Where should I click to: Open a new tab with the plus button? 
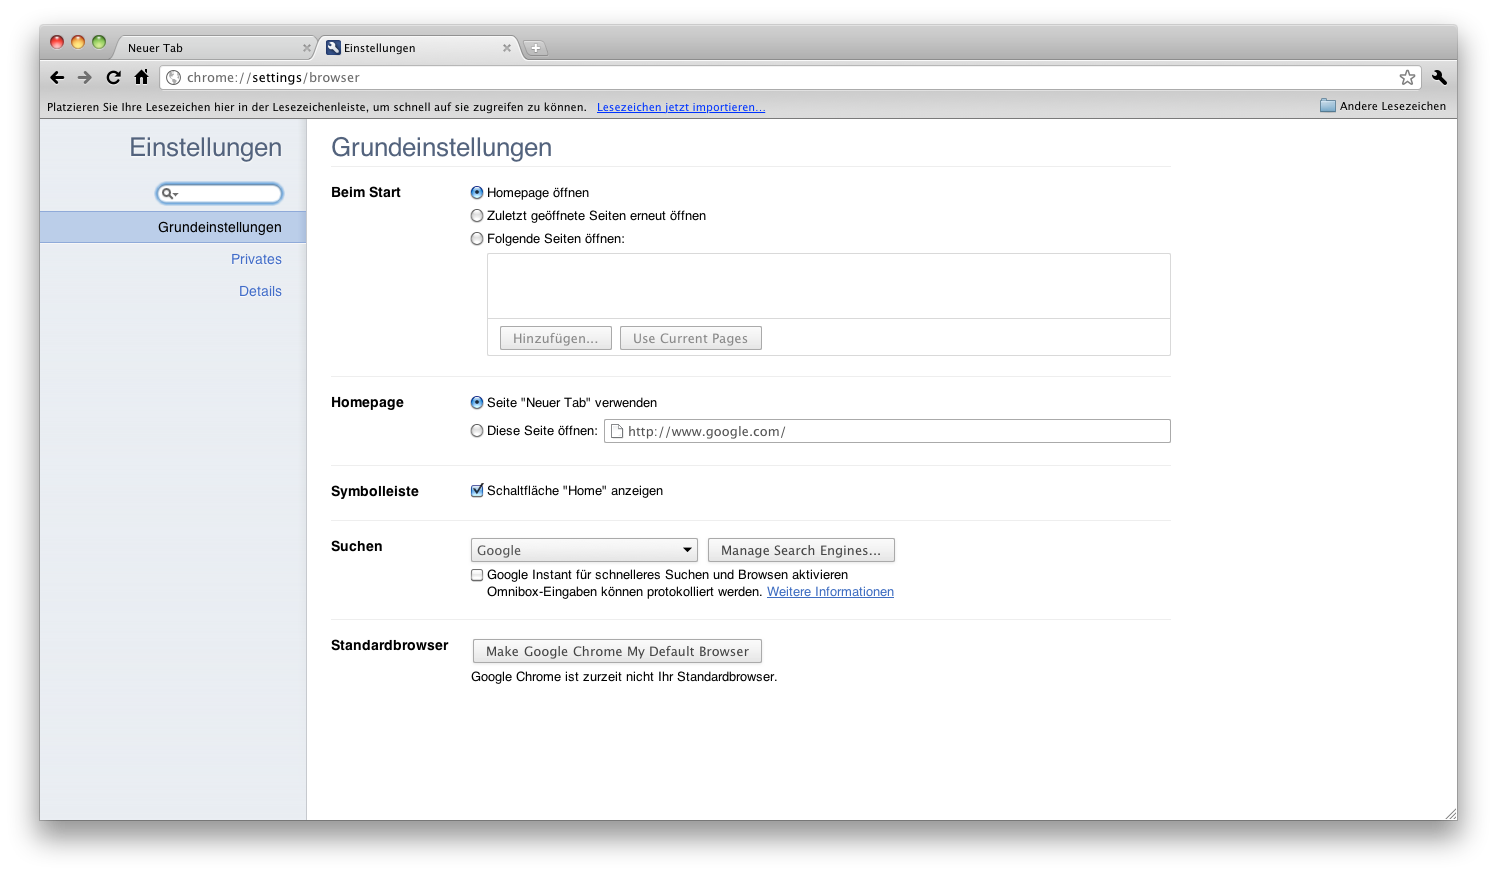(536, 47)
